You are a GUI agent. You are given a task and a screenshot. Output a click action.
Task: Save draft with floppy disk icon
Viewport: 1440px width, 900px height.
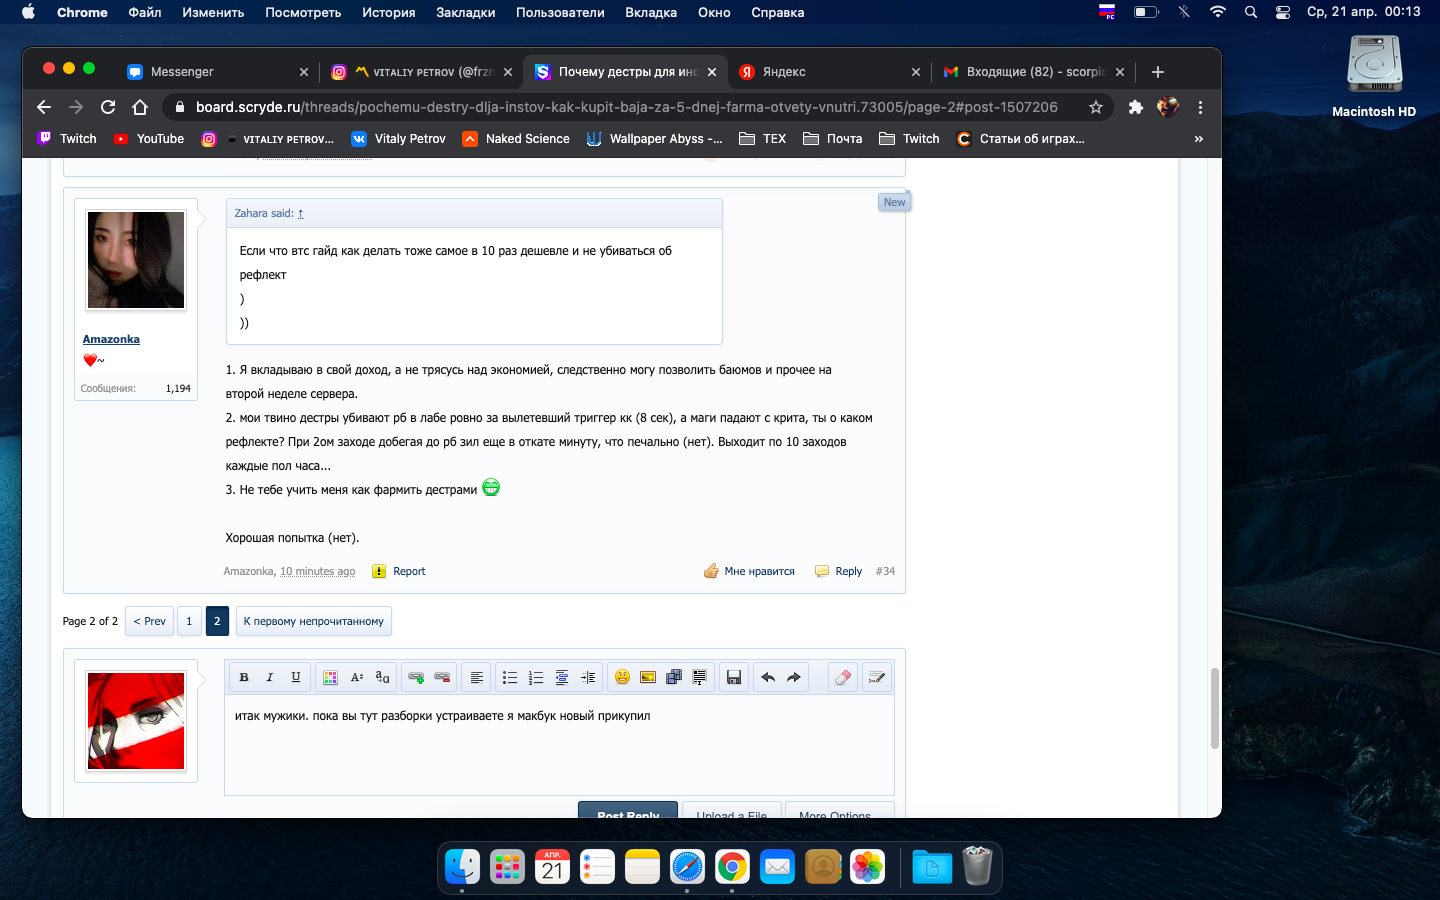tap(734, 677)
